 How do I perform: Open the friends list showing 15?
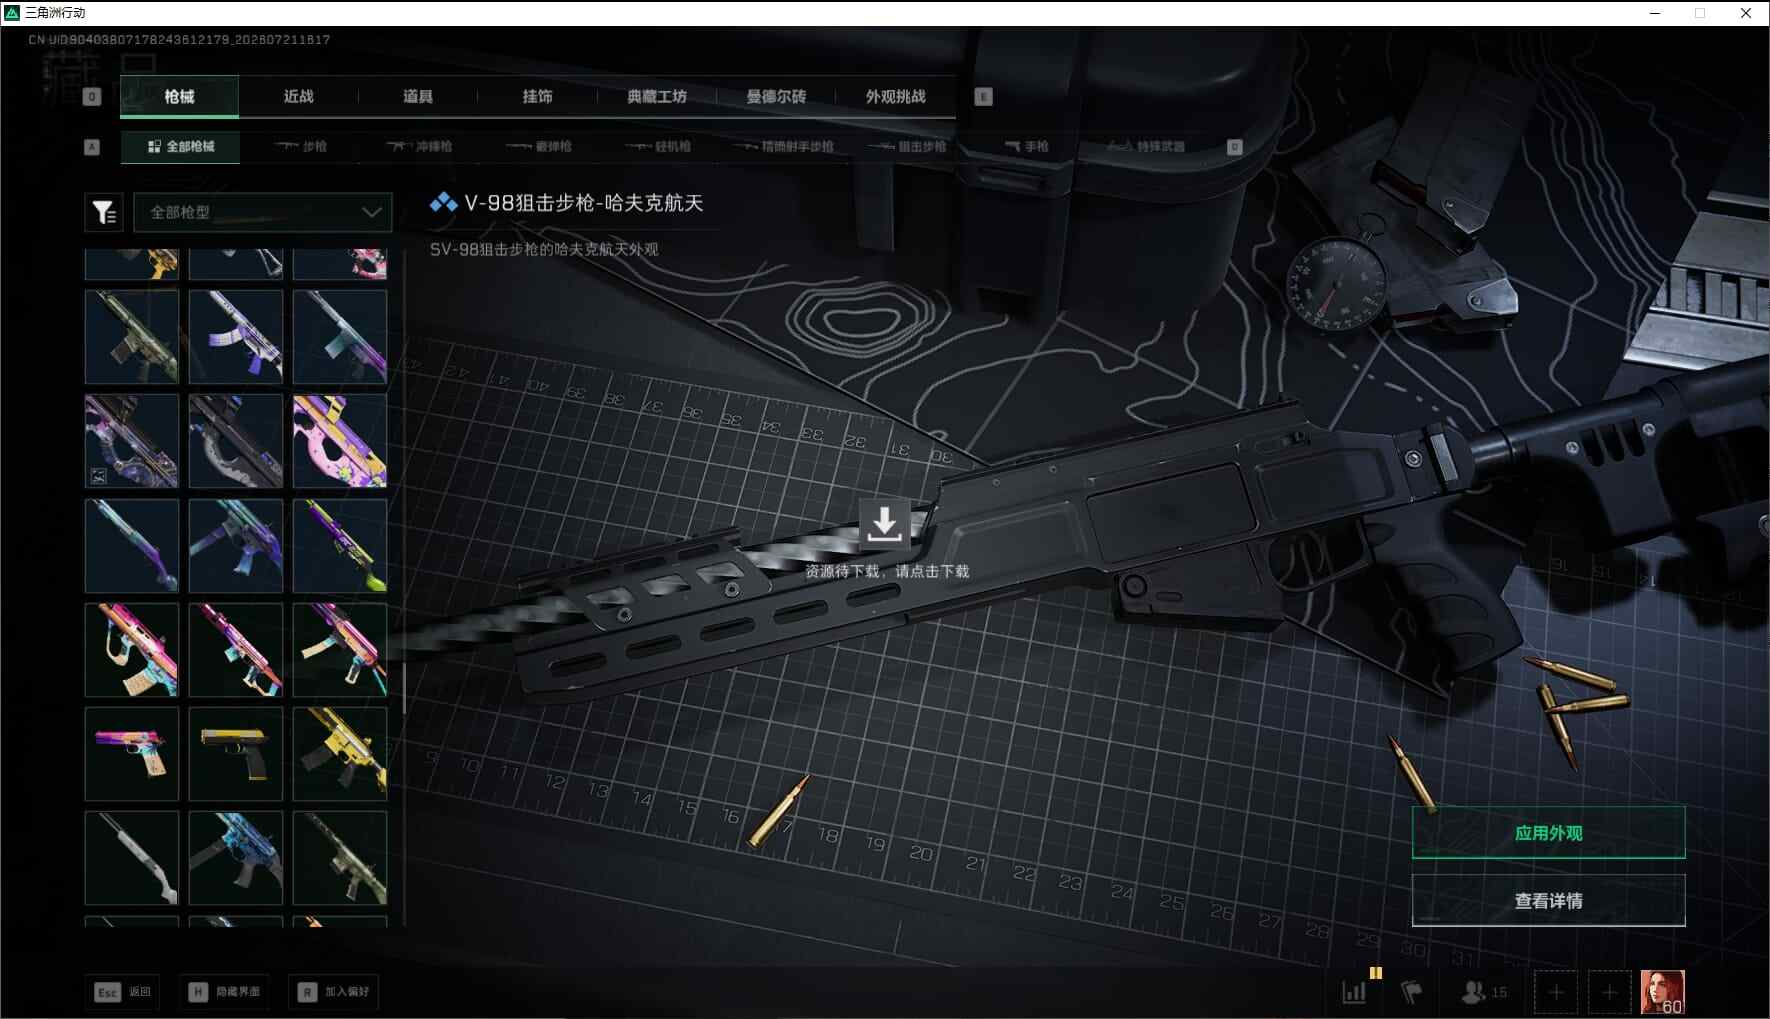pos(1484,992)
